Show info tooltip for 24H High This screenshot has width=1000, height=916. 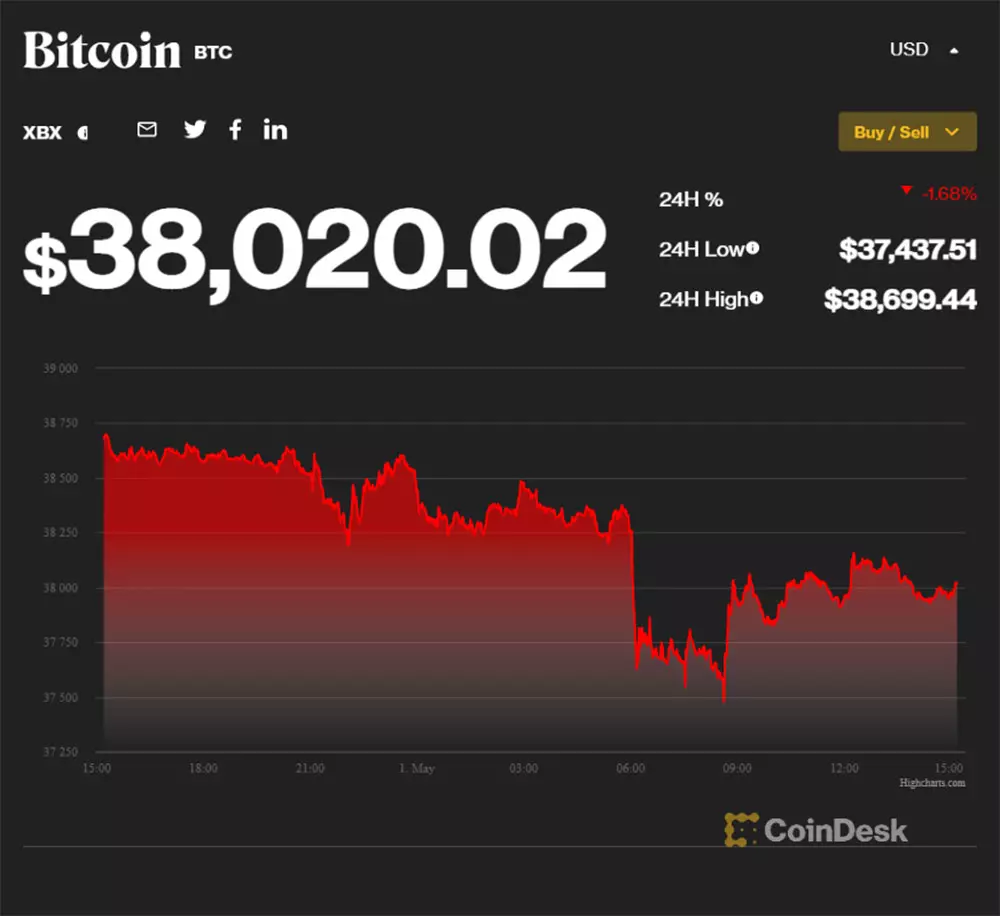pos(757,297)
